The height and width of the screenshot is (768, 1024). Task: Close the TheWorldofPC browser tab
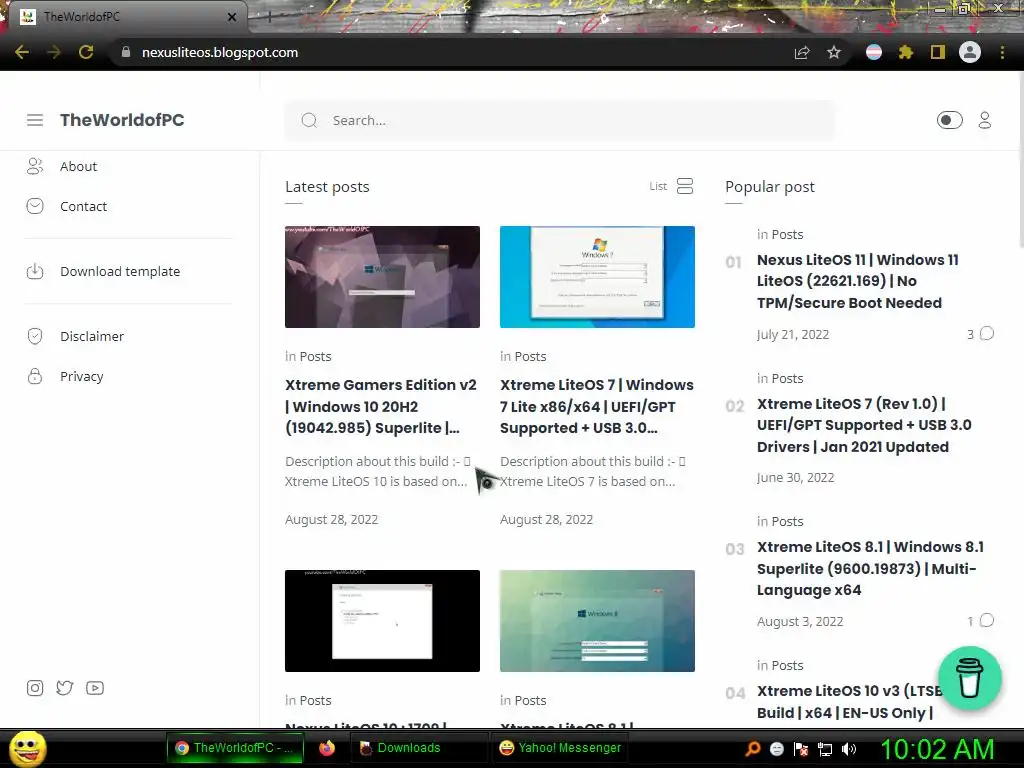click(232, 17)
